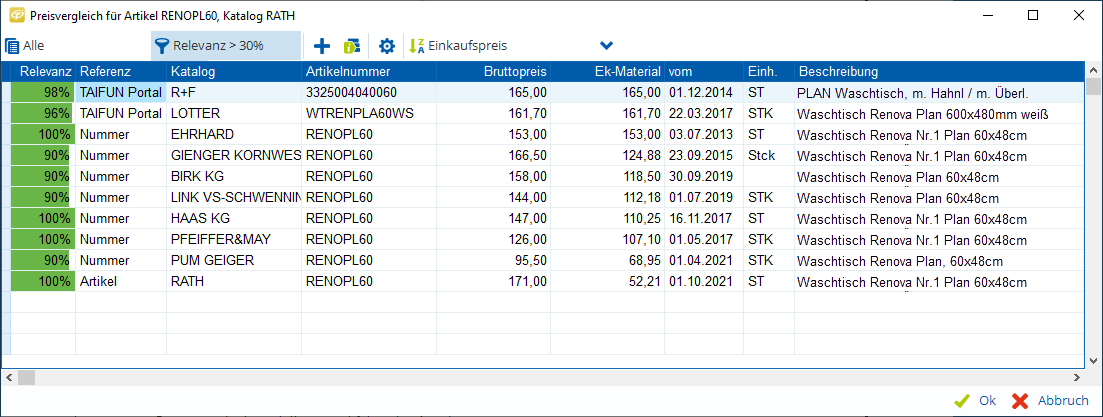Expand the Einkaufspreis sort dropdown chevron

tap(606, 46)
